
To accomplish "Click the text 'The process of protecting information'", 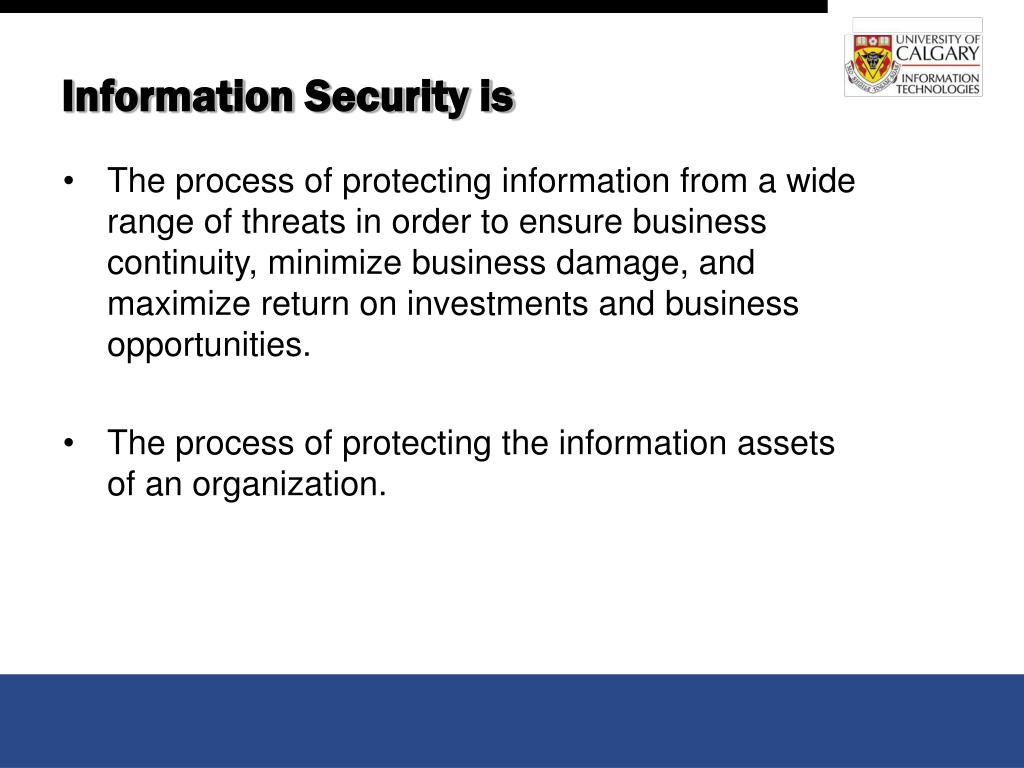I will coord(389,182).
